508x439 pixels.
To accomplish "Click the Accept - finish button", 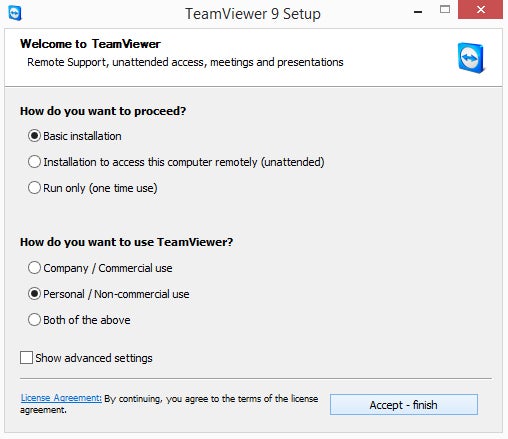I will tap(404, 405).
